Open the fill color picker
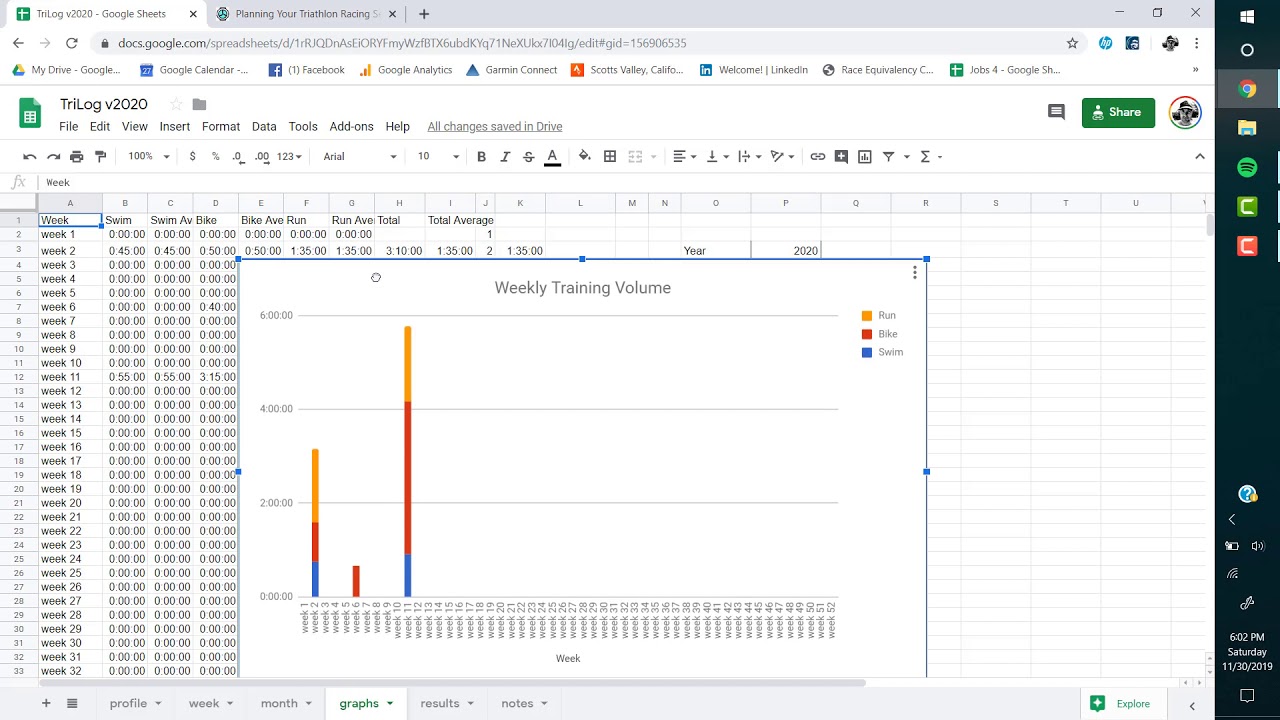Viewport: 1280px width, 720px height. [585, 156]
